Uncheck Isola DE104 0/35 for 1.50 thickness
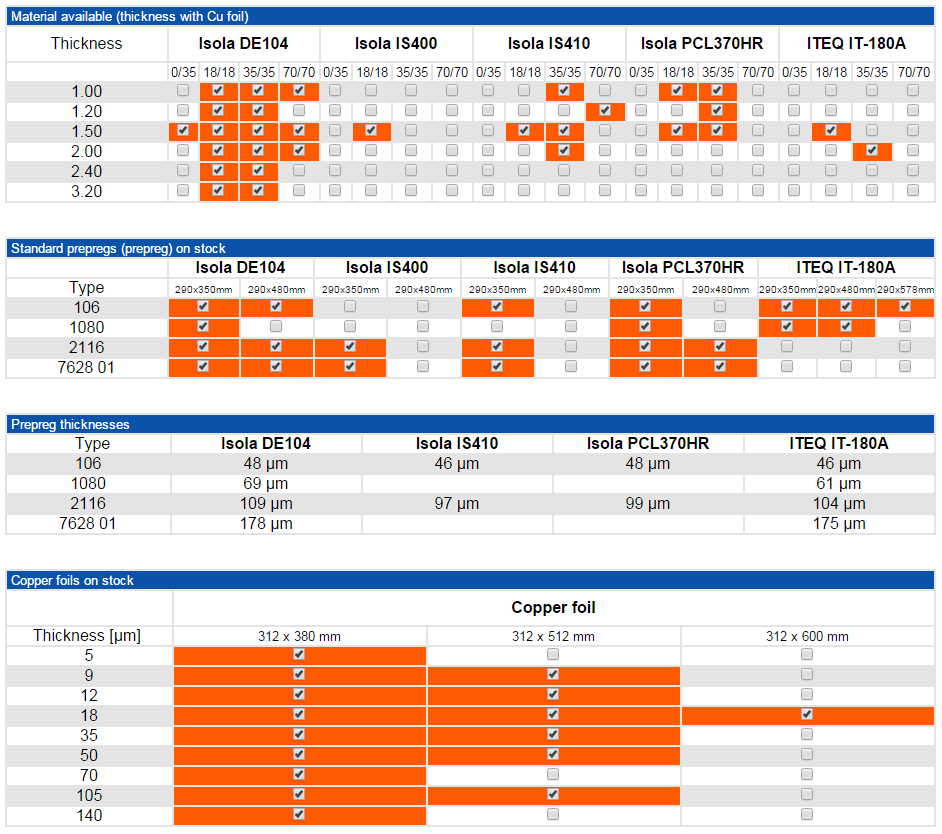Viewport: 942px width, 834px height. pyautogui.click(x=182, y=131)
